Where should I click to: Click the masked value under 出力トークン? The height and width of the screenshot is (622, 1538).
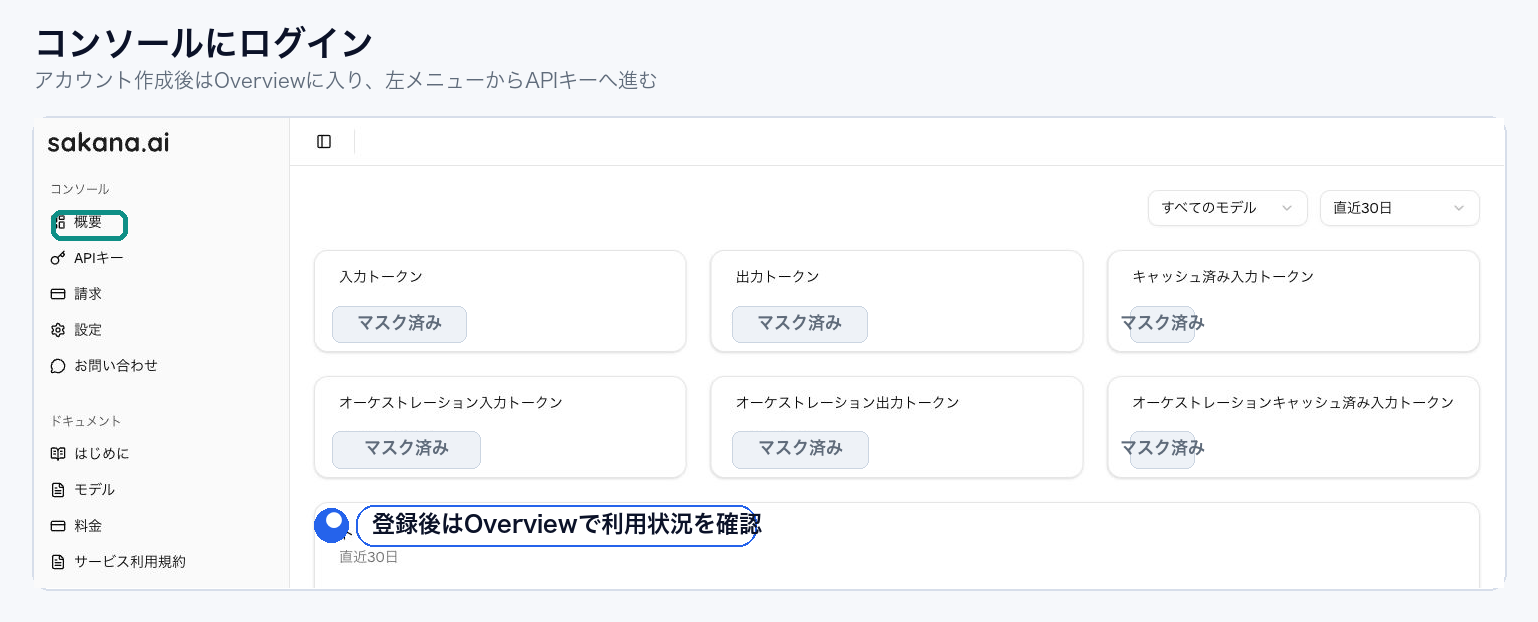click(800, 324)
